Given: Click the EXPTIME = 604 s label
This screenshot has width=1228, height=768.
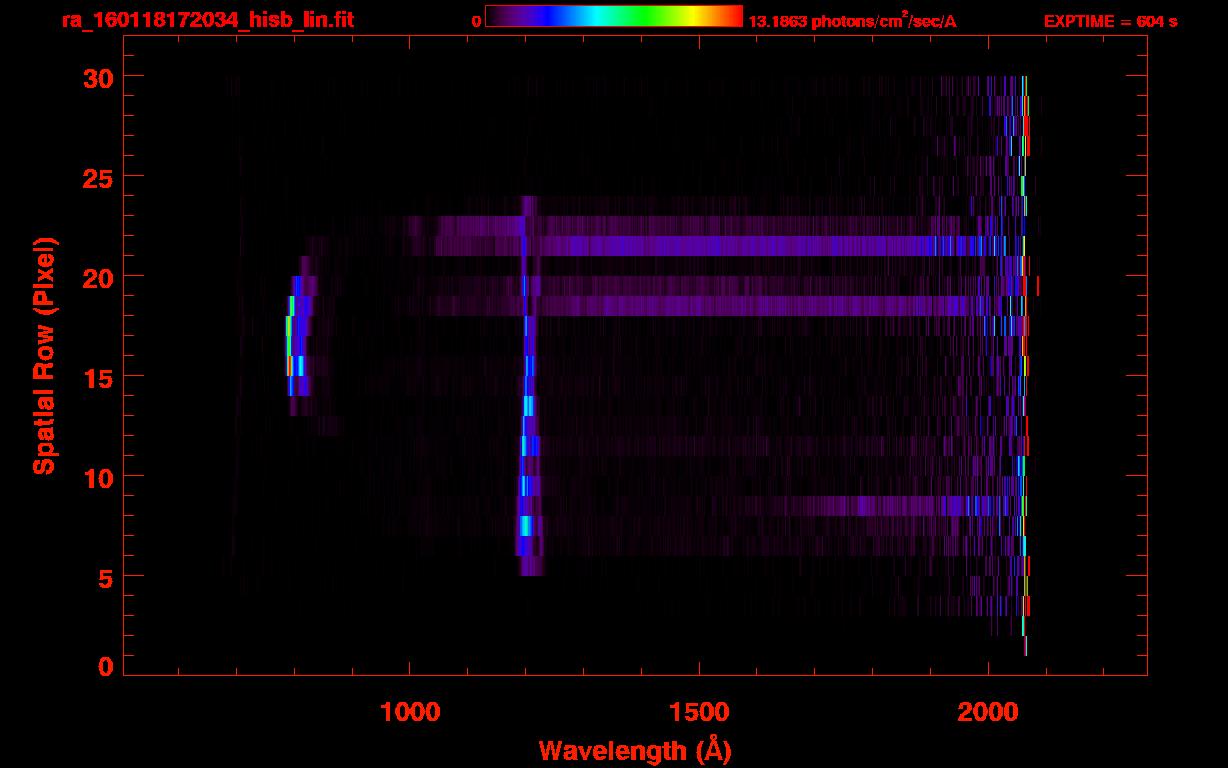Looking at the screenshot, I should (x=1110, y=21).
